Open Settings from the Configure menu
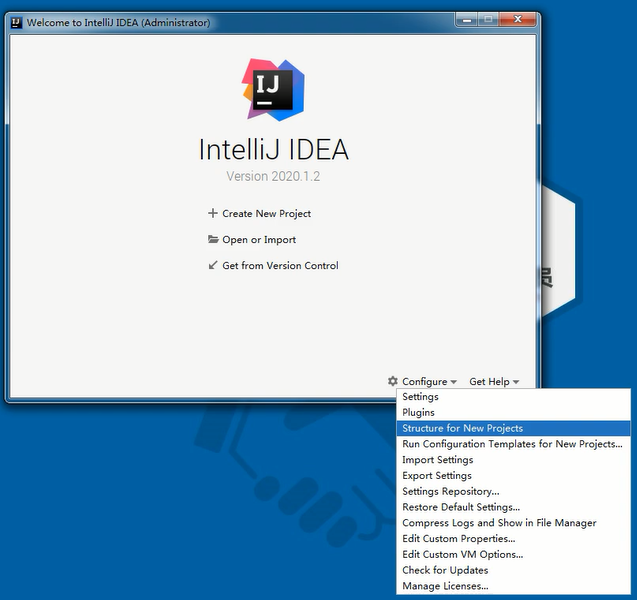This screenshot has width=637, height=600. tap(514, 396)
